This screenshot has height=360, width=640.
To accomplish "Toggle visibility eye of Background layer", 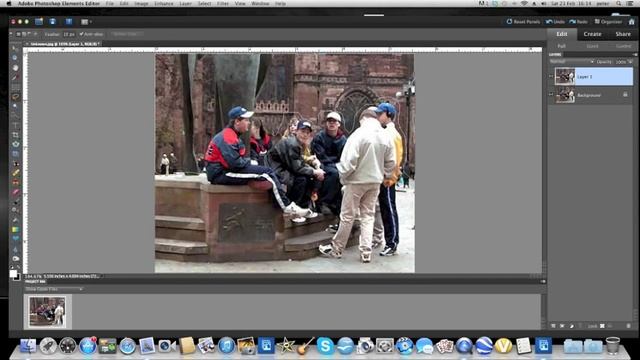I will coord(551,95).
